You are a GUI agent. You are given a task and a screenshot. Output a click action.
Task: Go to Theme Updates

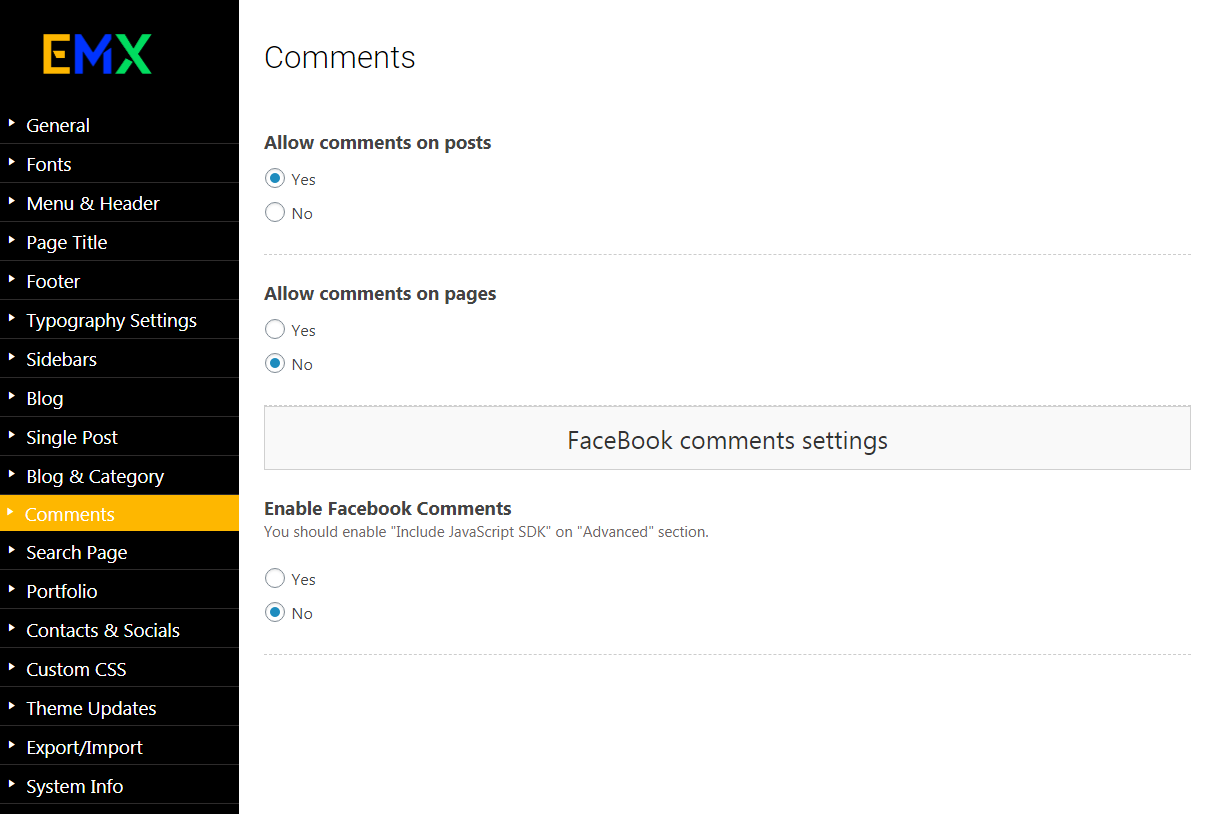(91, 708)
